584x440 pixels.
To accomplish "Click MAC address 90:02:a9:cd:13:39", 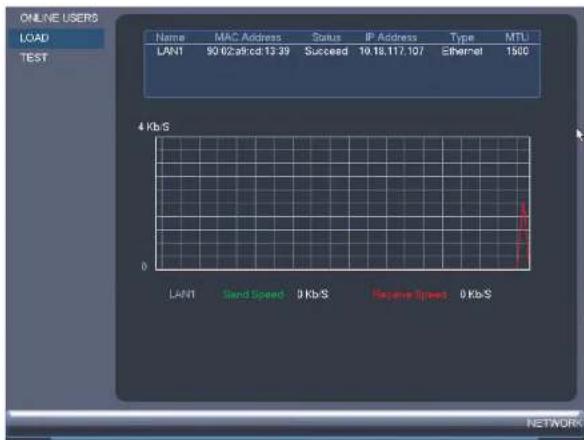I will point(248,51).
